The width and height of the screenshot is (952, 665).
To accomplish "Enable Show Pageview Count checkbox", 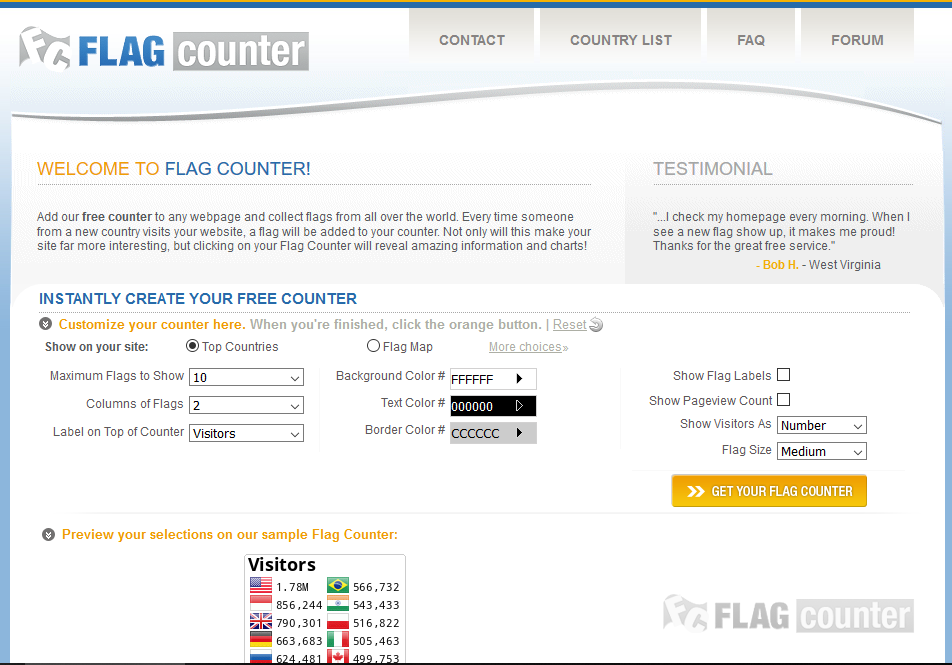I will coord(784,400).
